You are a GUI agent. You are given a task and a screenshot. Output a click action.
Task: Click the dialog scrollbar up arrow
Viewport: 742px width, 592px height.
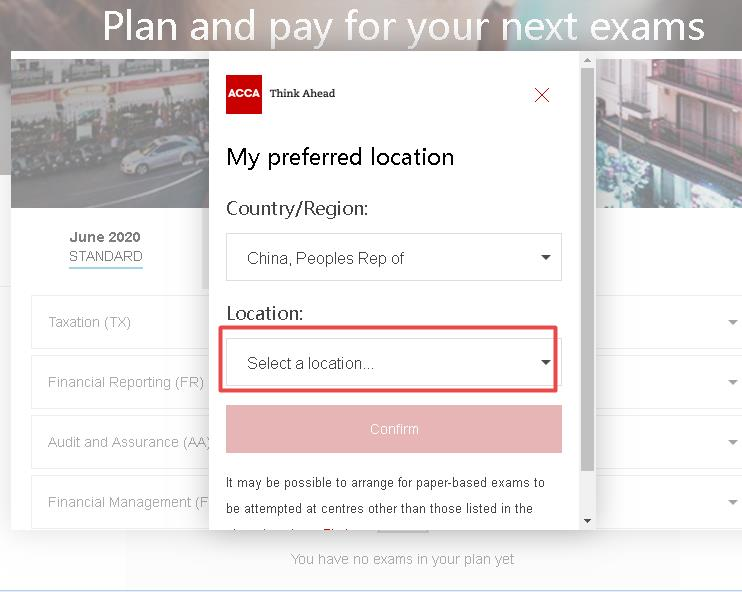click(587, 60)
